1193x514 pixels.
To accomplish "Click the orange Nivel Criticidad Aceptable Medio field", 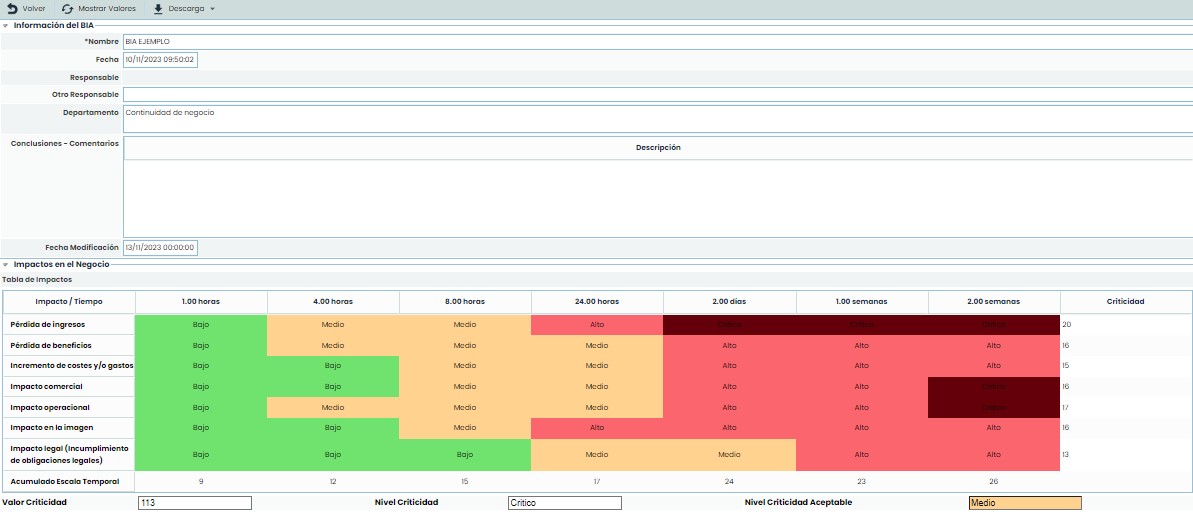I will 1024,503.
